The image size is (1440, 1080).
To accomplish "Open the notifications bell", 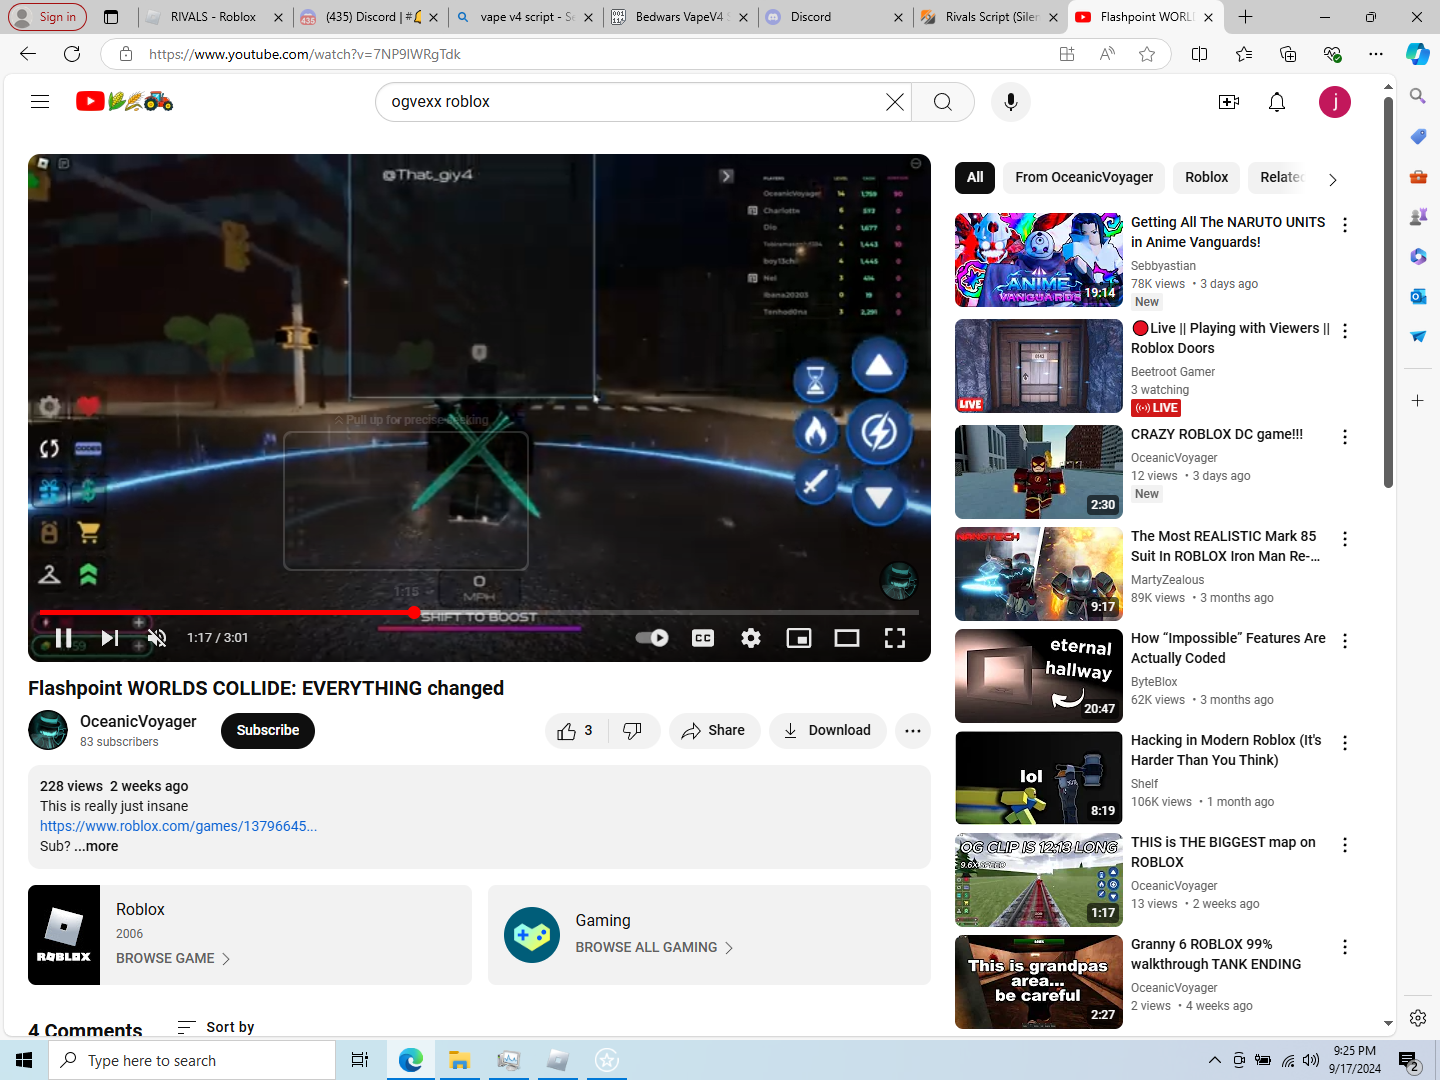I will pos(1277,102).
